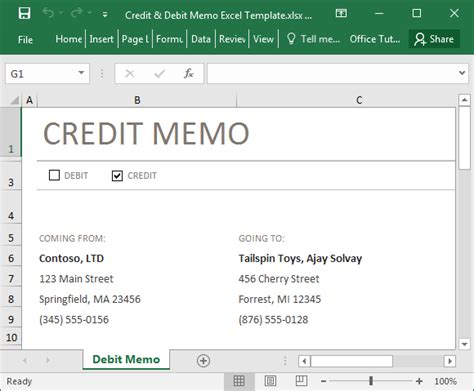The height and width of the screenshot is (391, 474).
Task: Click horizontal scrollbar right arrow
Action: point(450,361)
